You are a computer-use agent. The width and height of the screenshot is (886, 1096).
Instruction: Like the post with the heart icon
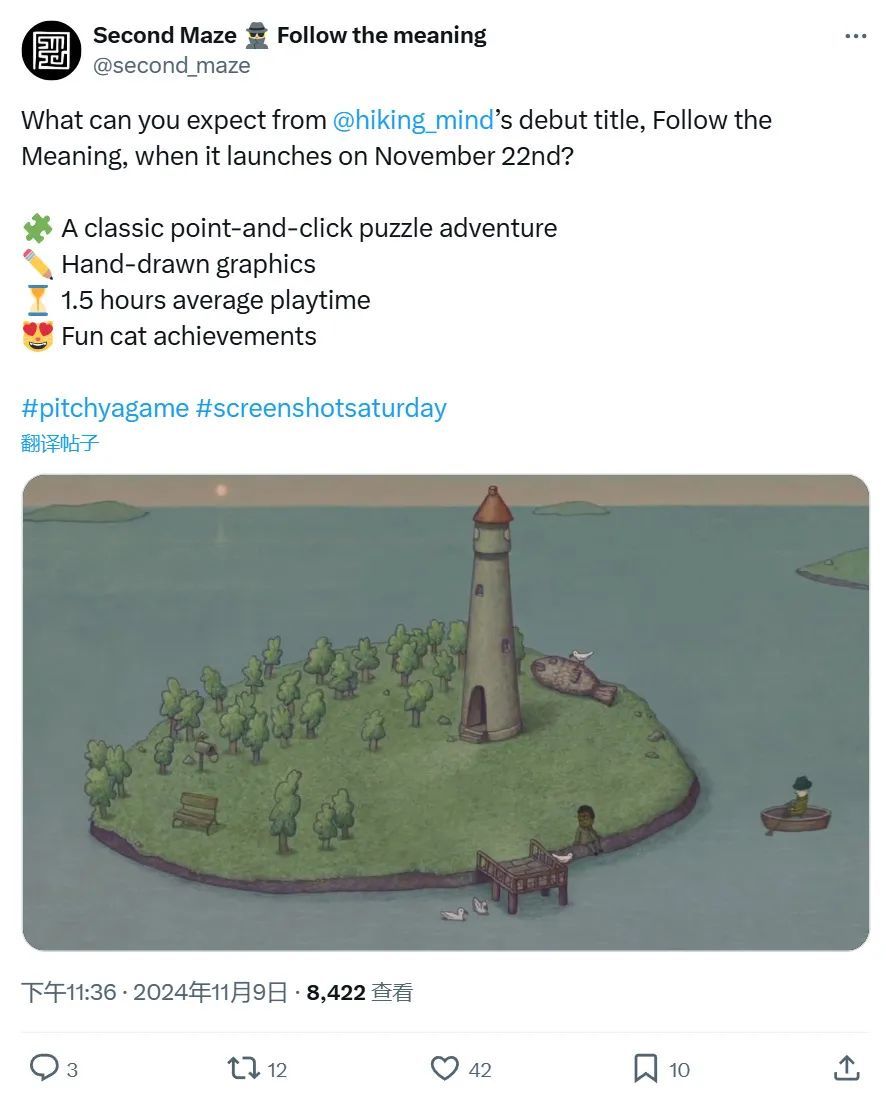[x=444, y=1069]
